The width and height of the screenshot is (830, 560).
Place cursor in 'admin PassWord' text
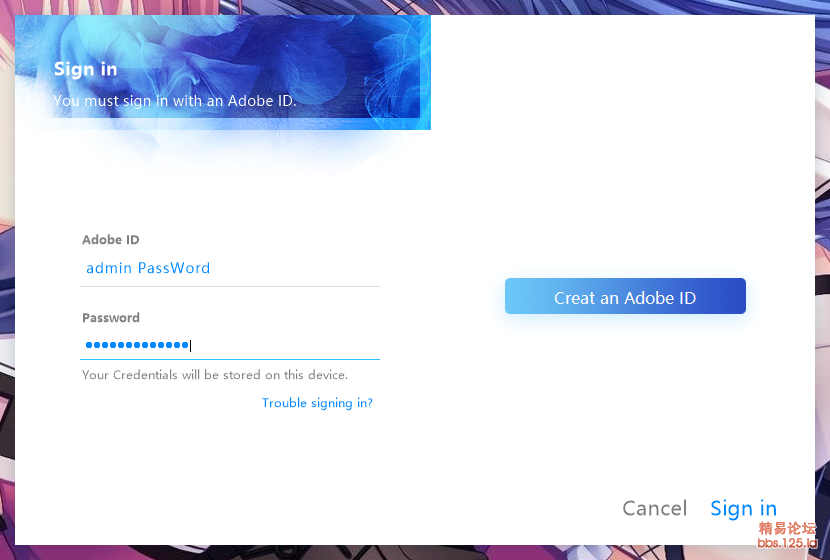point(148,268)
